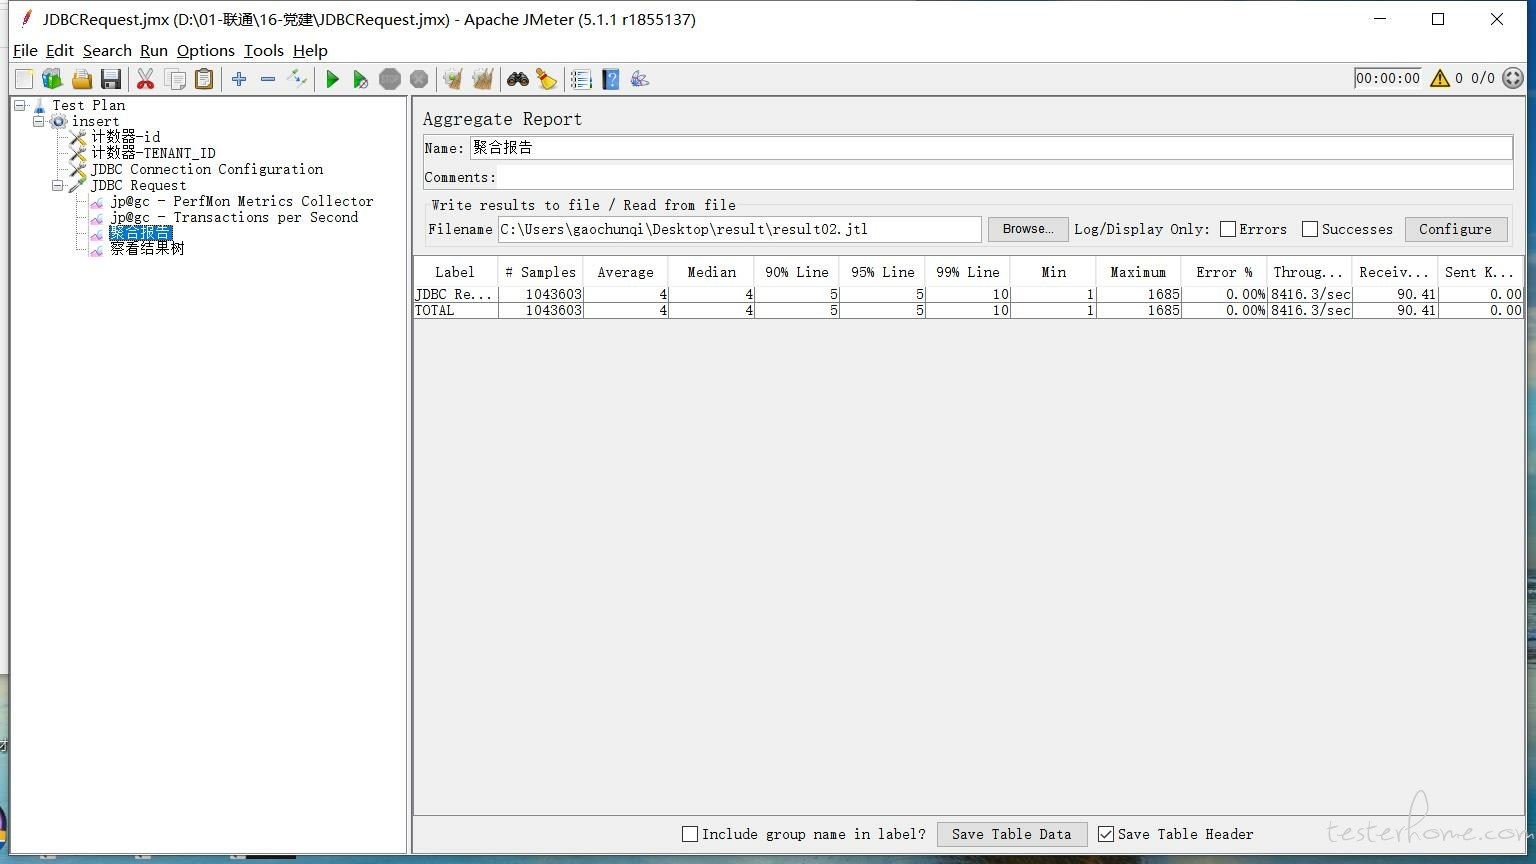The width and height of the screenshot is (1536, 864).
Task: Click the # Samples column header
Action: [541, 272]
